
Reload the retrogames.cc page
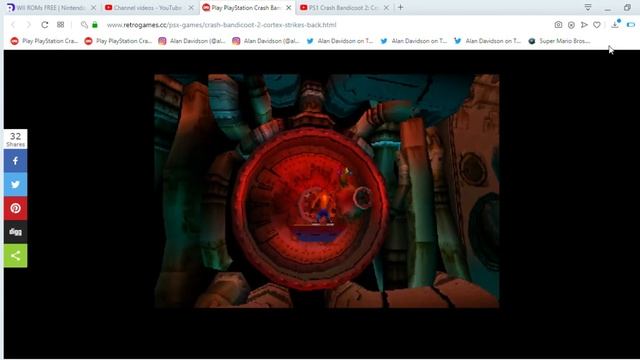click(x=44, y=25)
